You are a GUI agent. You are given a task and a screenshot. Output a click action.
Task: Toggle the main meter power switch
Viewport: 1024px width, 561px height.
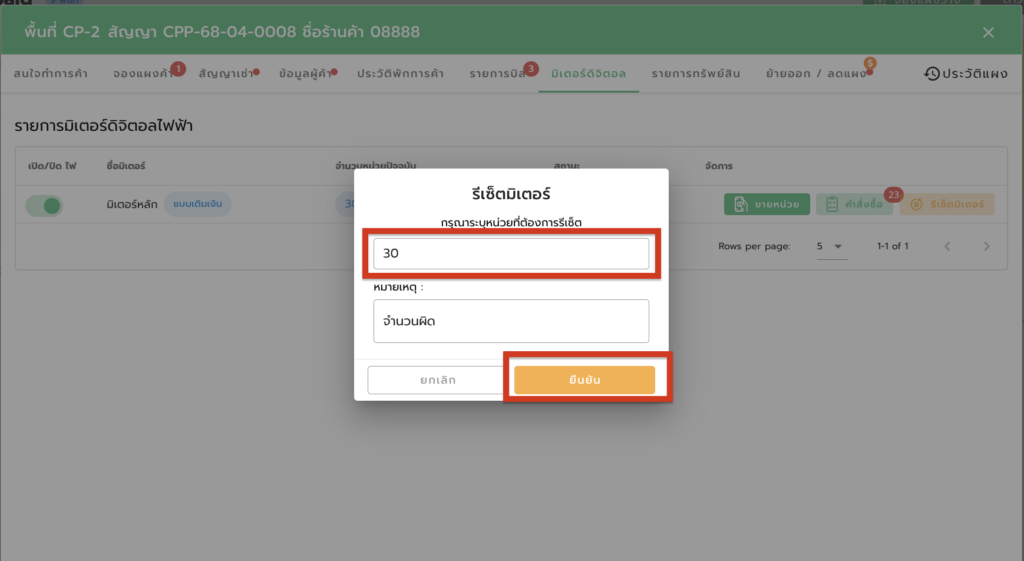[45, 205]
